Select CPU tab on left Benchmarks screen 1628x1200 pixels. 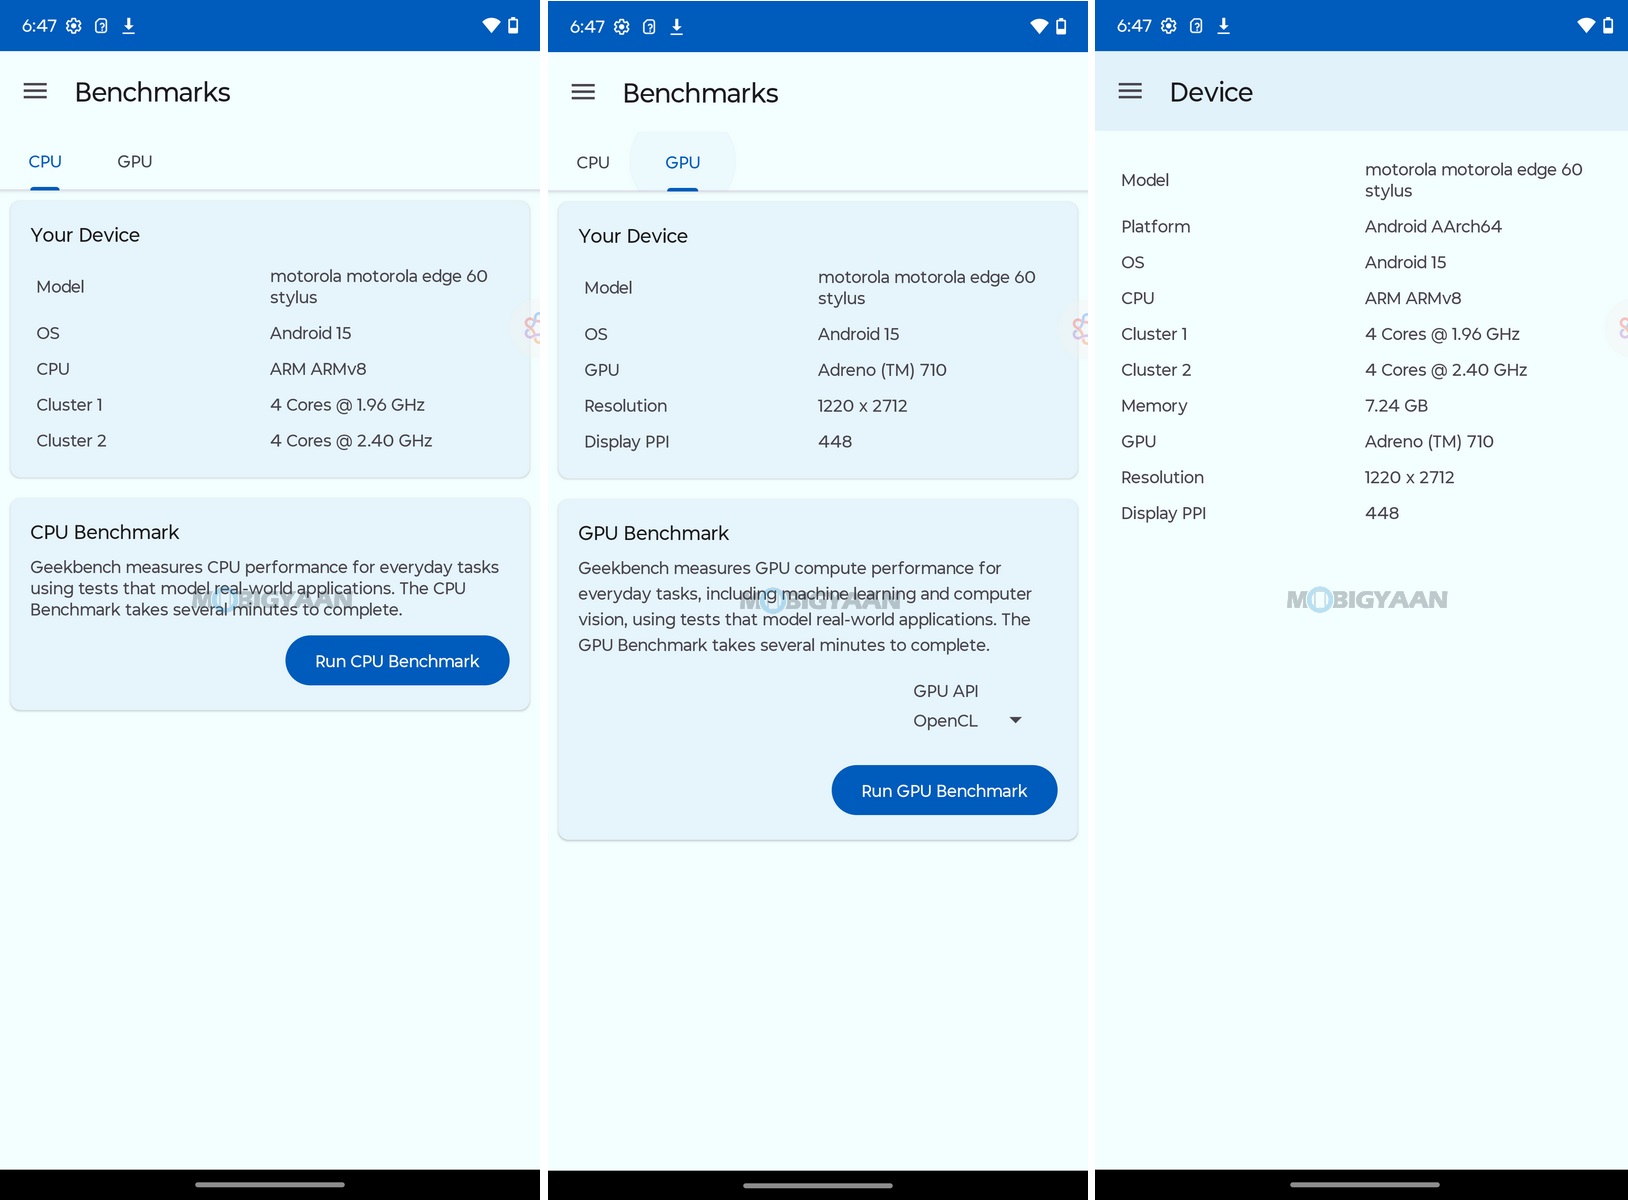pyautogui.click(x=45, y=161)
